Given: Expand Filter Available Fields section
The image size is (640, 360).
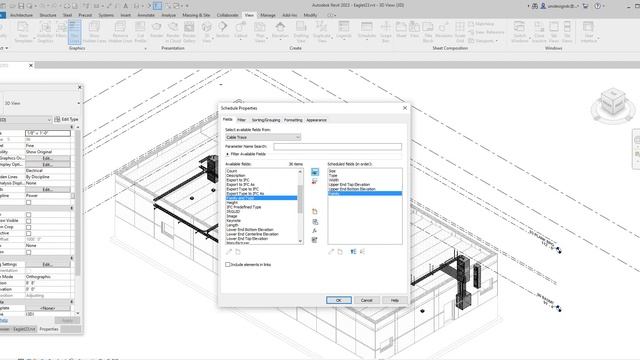Looking at the screenshot, I should coord(228,154).
